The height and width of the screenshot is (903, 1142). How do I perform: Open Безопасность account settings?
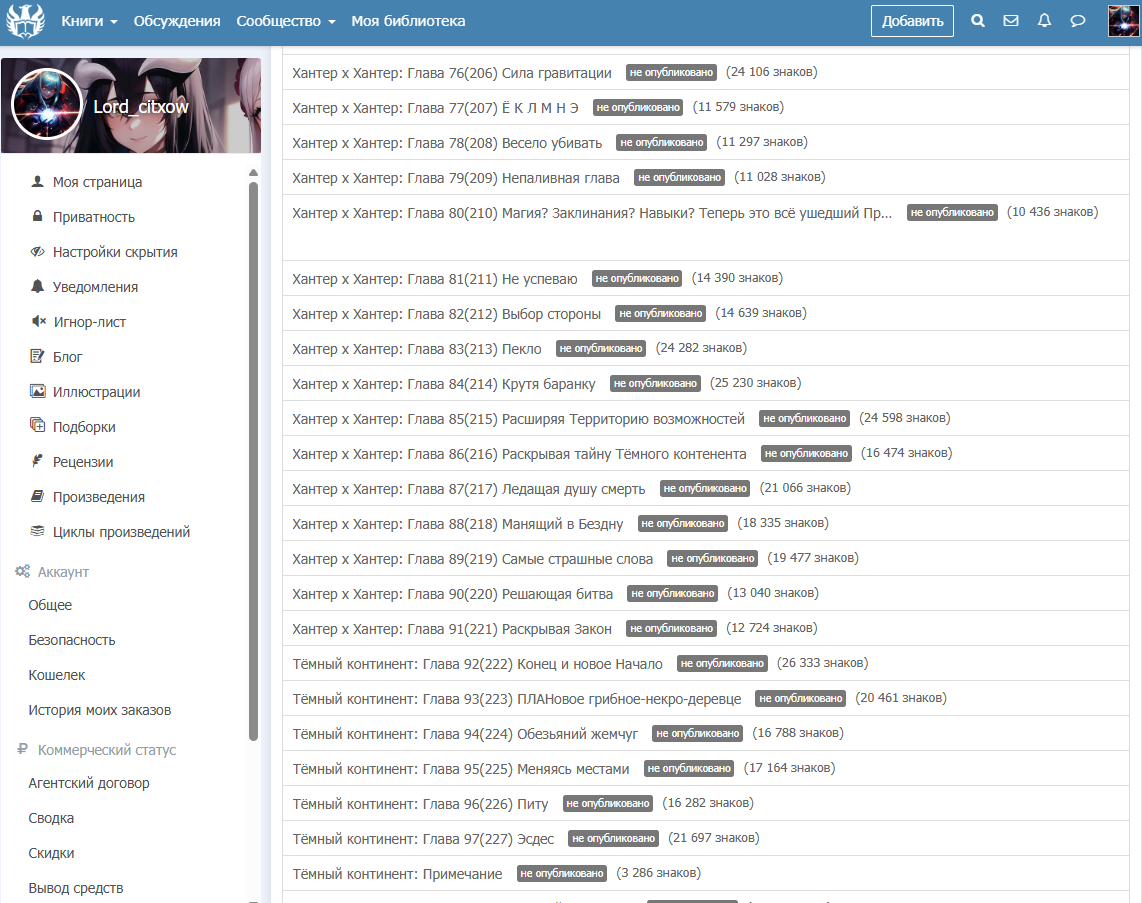[72, 640]
